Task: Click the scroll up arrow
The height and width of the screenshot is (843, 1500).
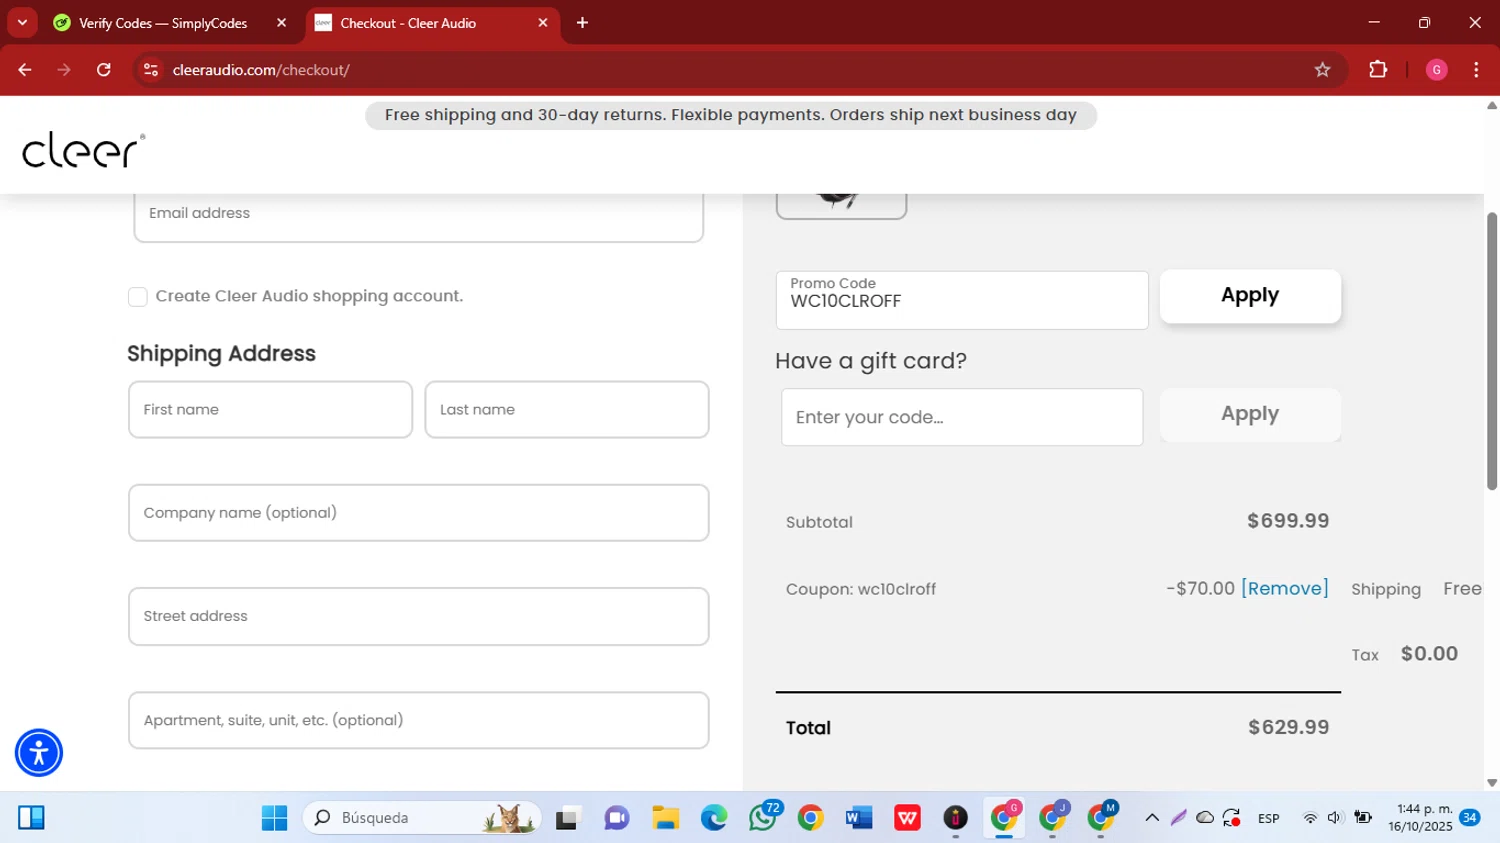Action: point(1492,104)
